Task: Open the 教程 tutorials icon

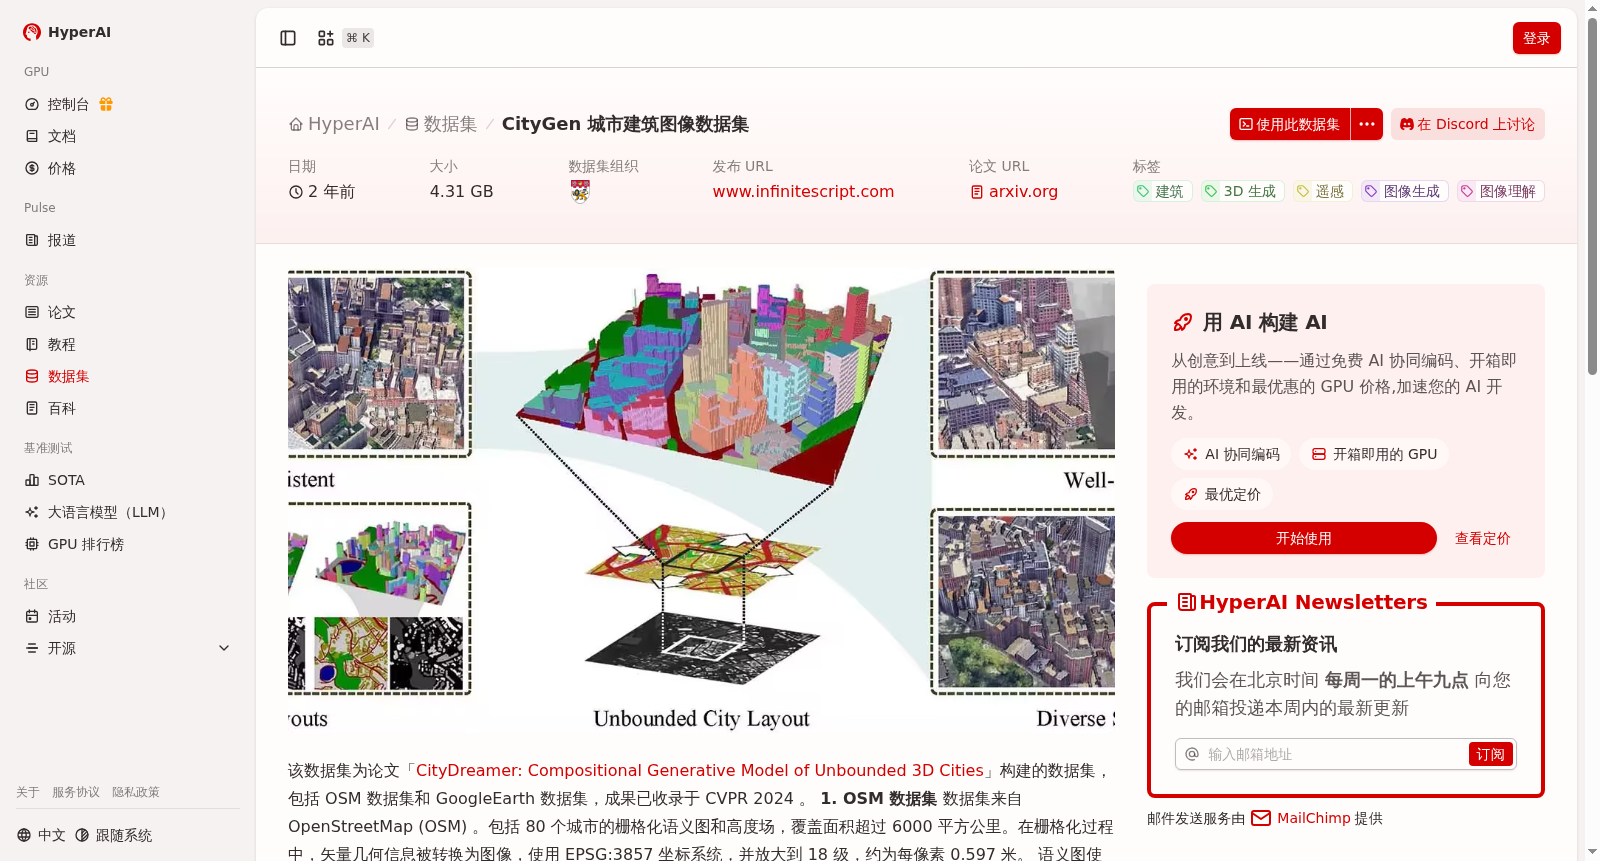Action: [32, 344]
